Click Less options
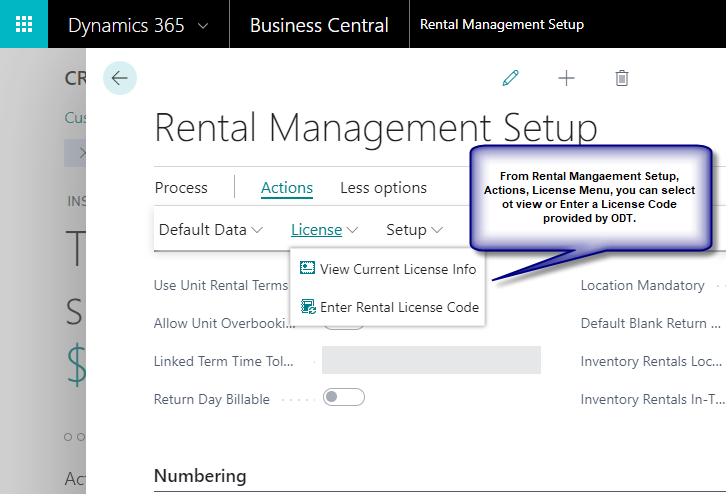 point(383,188)
